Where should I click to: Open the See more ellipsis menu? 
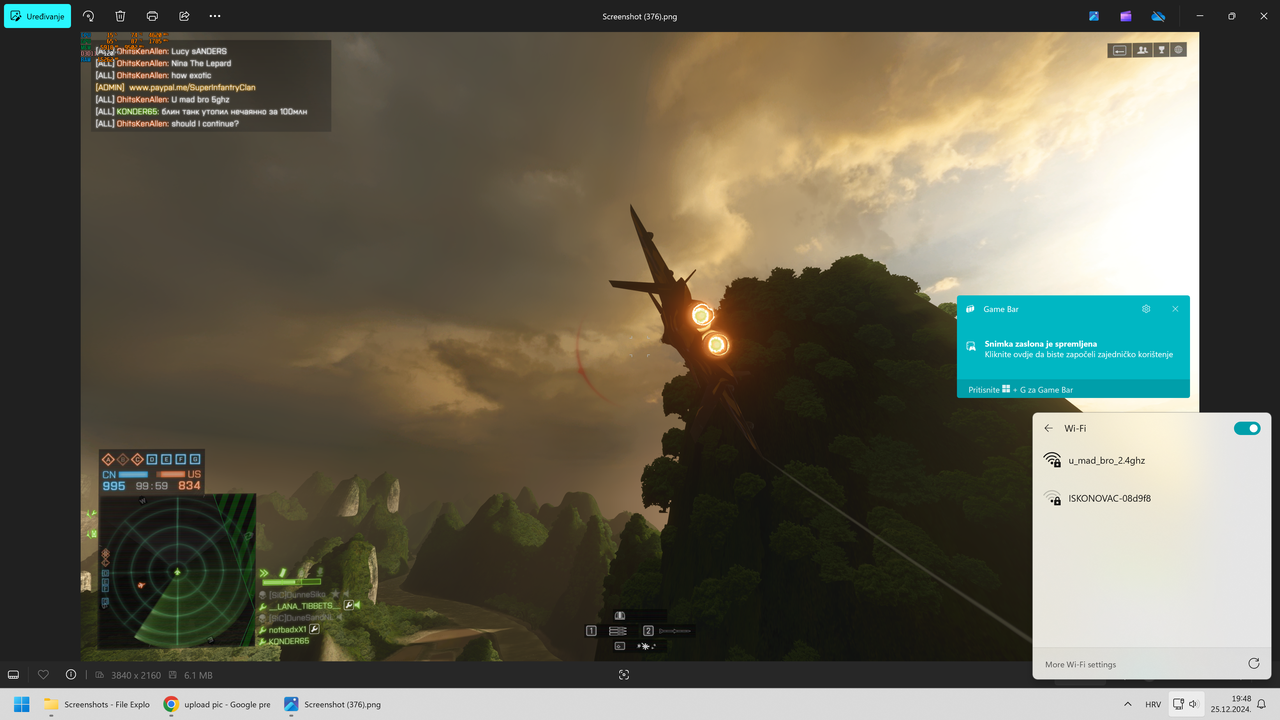(213, 16)
